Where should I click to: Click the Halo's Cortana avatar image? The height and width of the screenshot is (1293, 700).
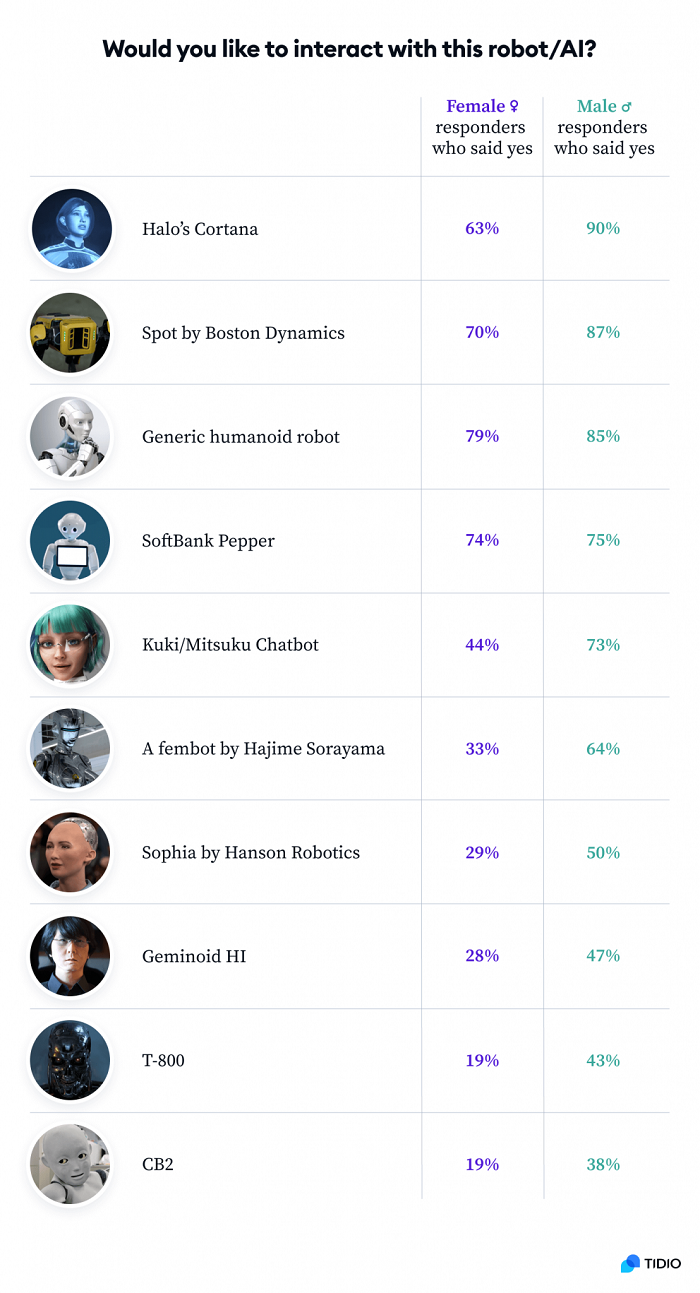(70, 229)
